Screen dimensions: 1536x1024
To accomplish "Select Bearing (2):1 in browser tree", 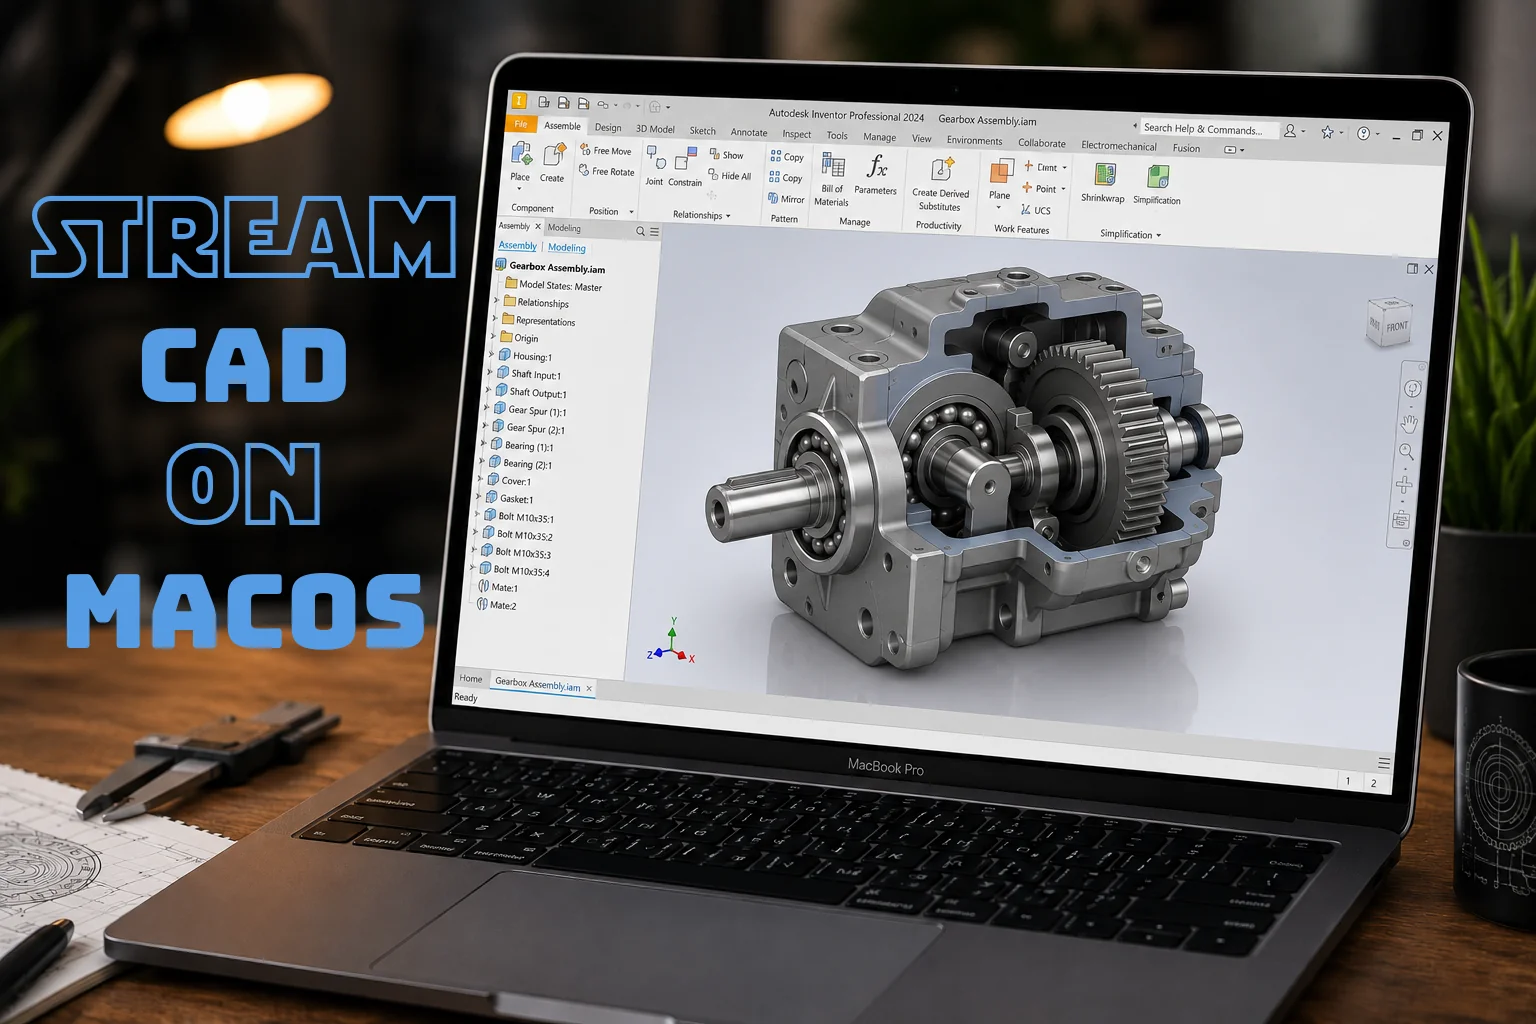I will coord(520,463).
